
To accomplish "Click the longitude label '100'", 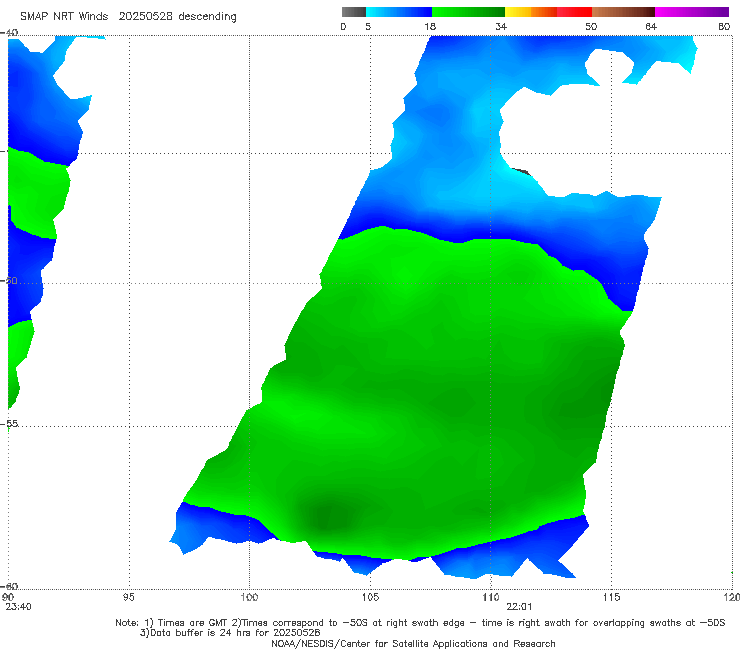I will 249,597.
